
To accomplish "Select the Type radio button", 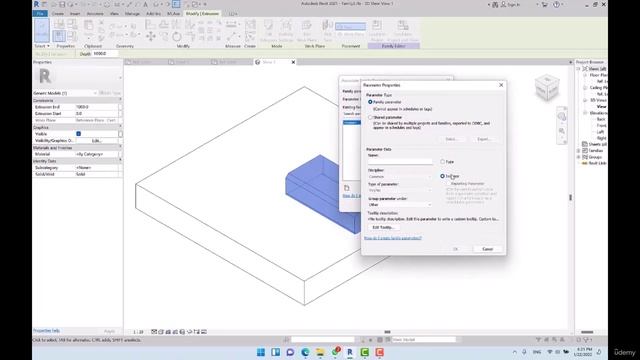I will click(x=442, y=162).
